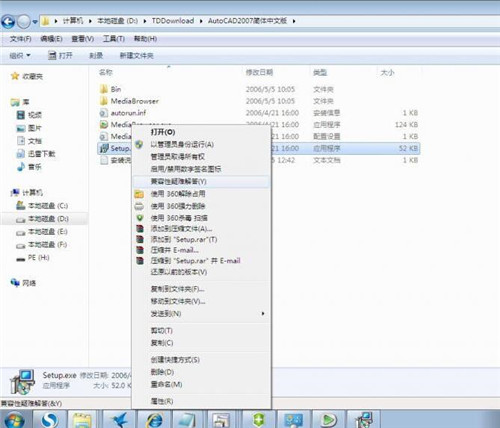This screenshot has width=500, height=428.
Task: Go to TDDownload in the address bar
Action: pyautogui.click(x=173, y=21)
